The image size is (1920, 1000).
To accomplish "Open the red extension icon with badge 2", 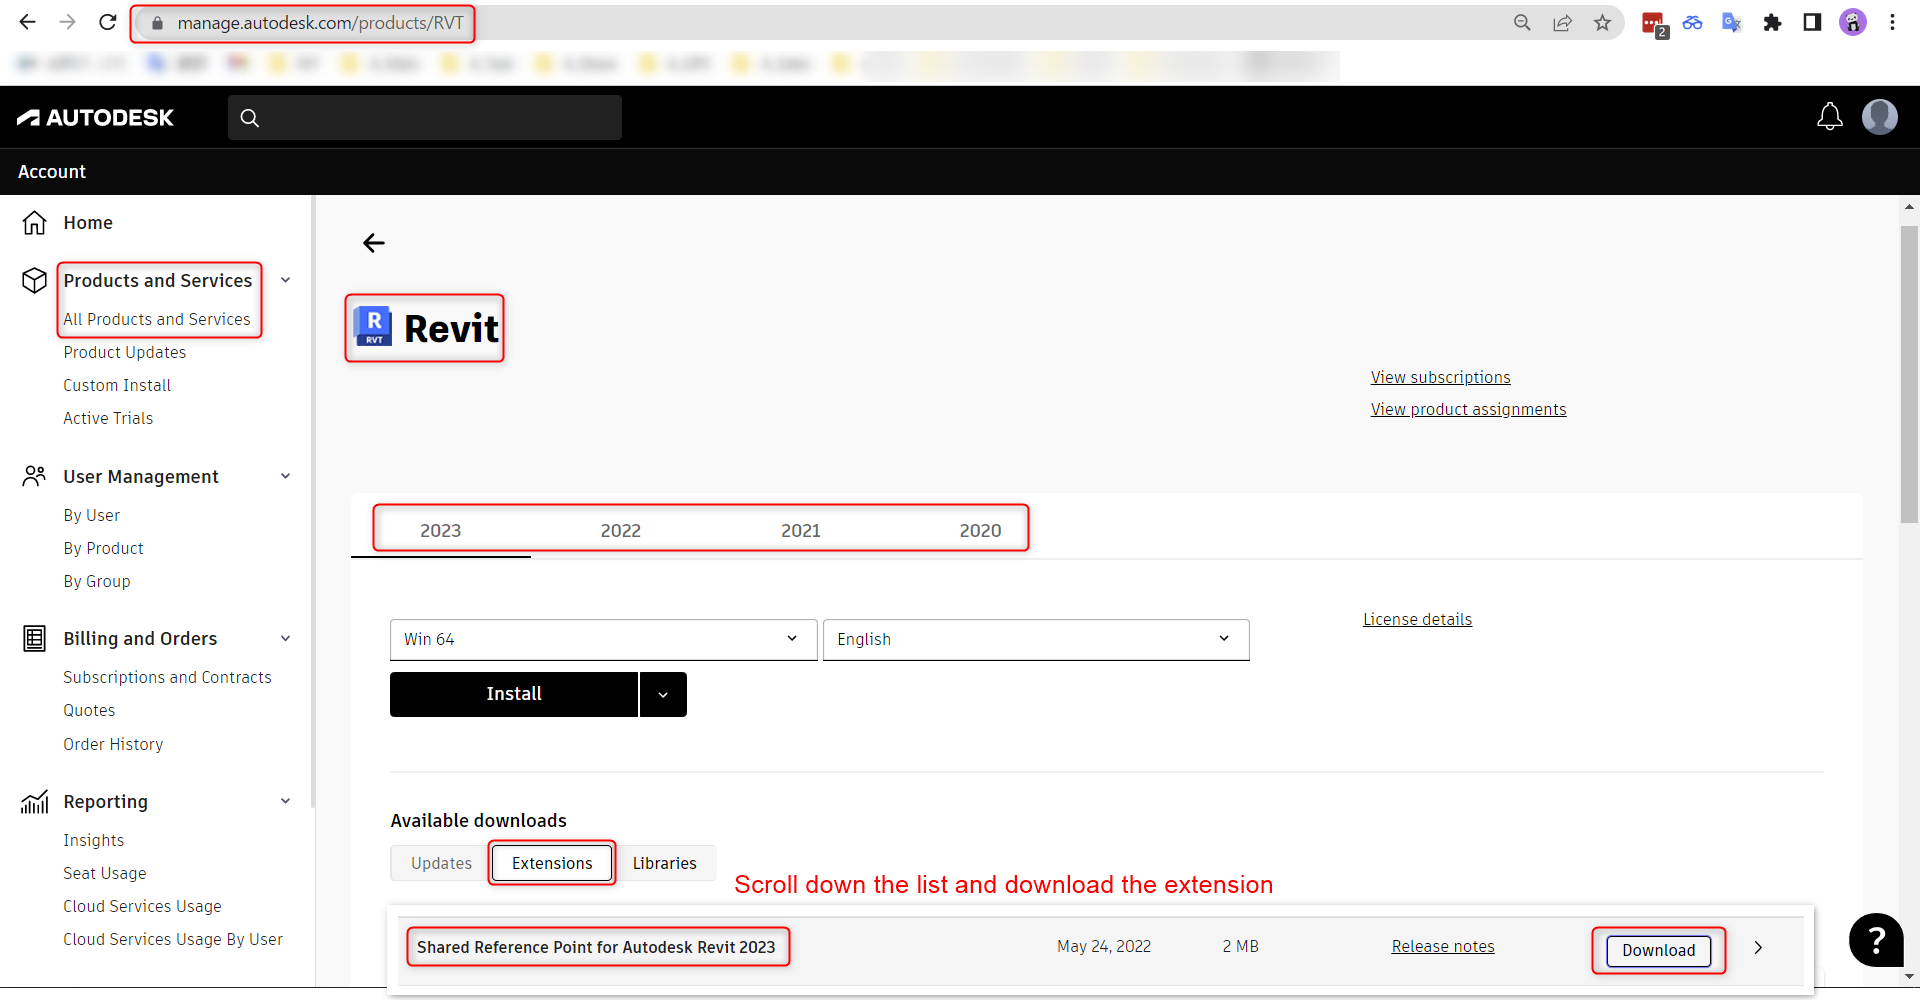I will 1654,24.
